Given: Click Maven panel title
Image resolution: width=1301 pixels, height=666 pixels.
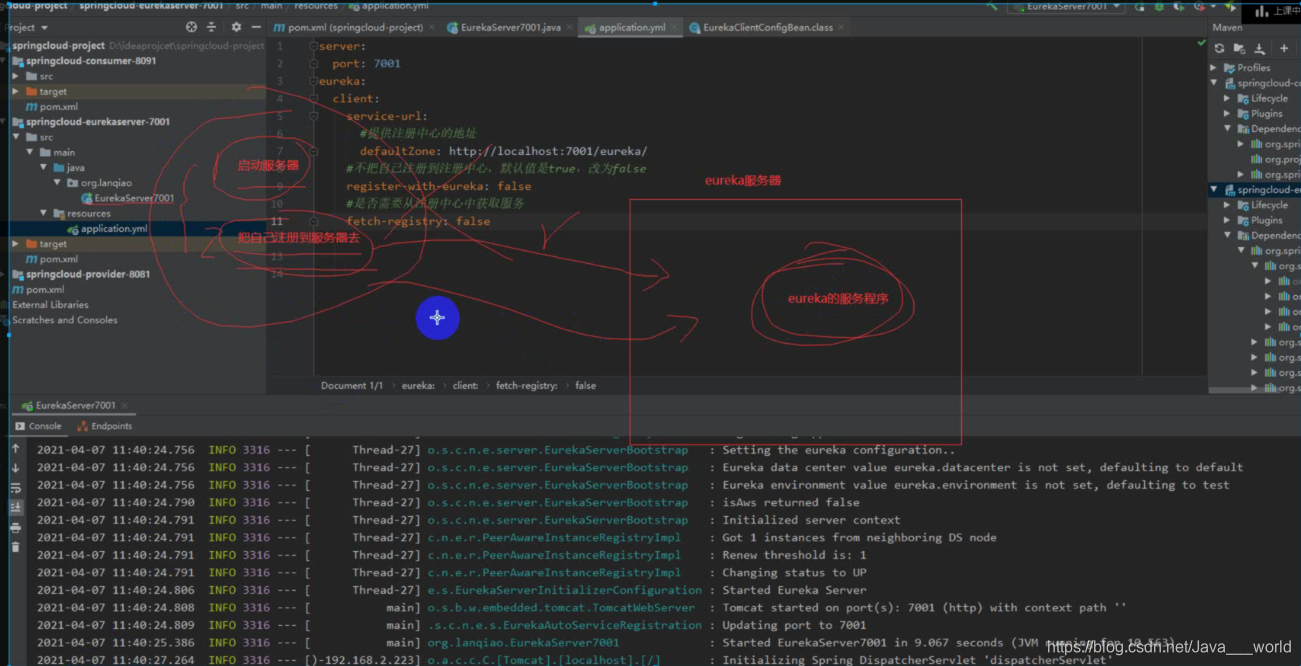Looking at the screenshot, I should click(1227, 27).
